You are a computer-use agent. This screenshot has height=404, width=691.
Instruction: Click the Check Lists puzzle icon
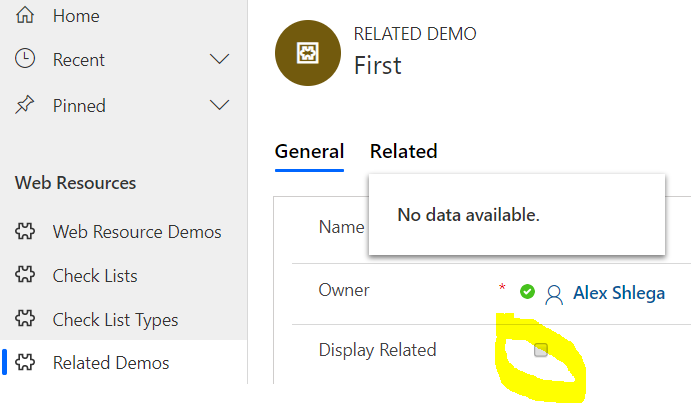pos(25,275)
